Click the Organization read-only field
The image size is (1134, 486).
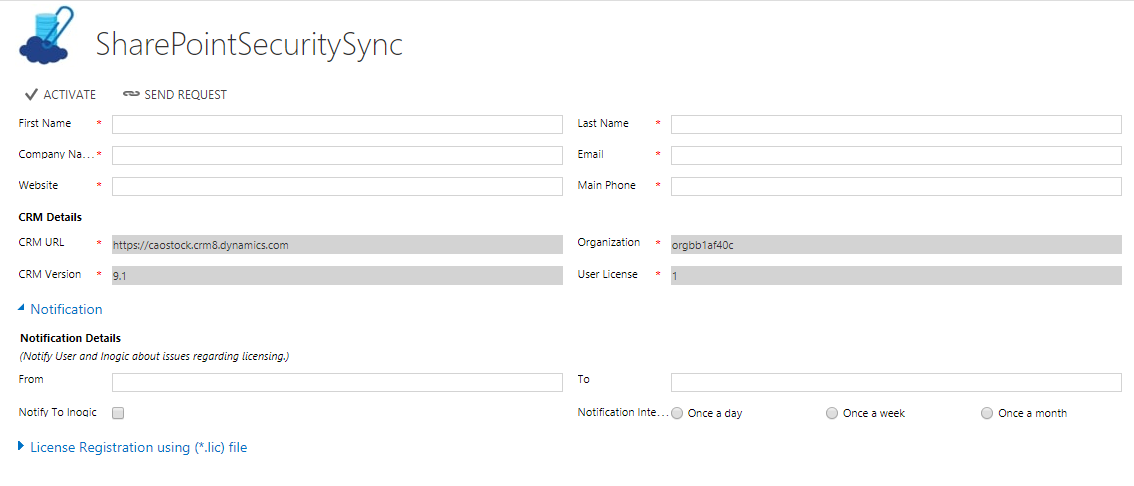click(896, 244)
